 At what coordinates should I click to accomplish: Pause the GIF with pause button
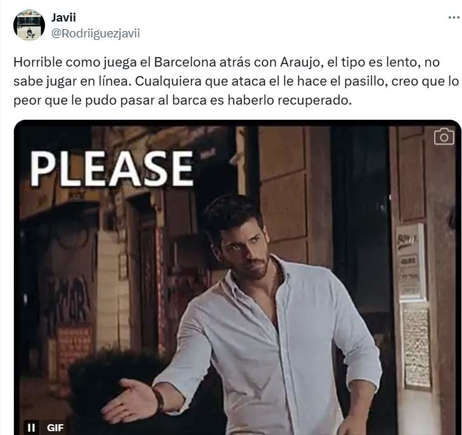[x=31, y=427]
